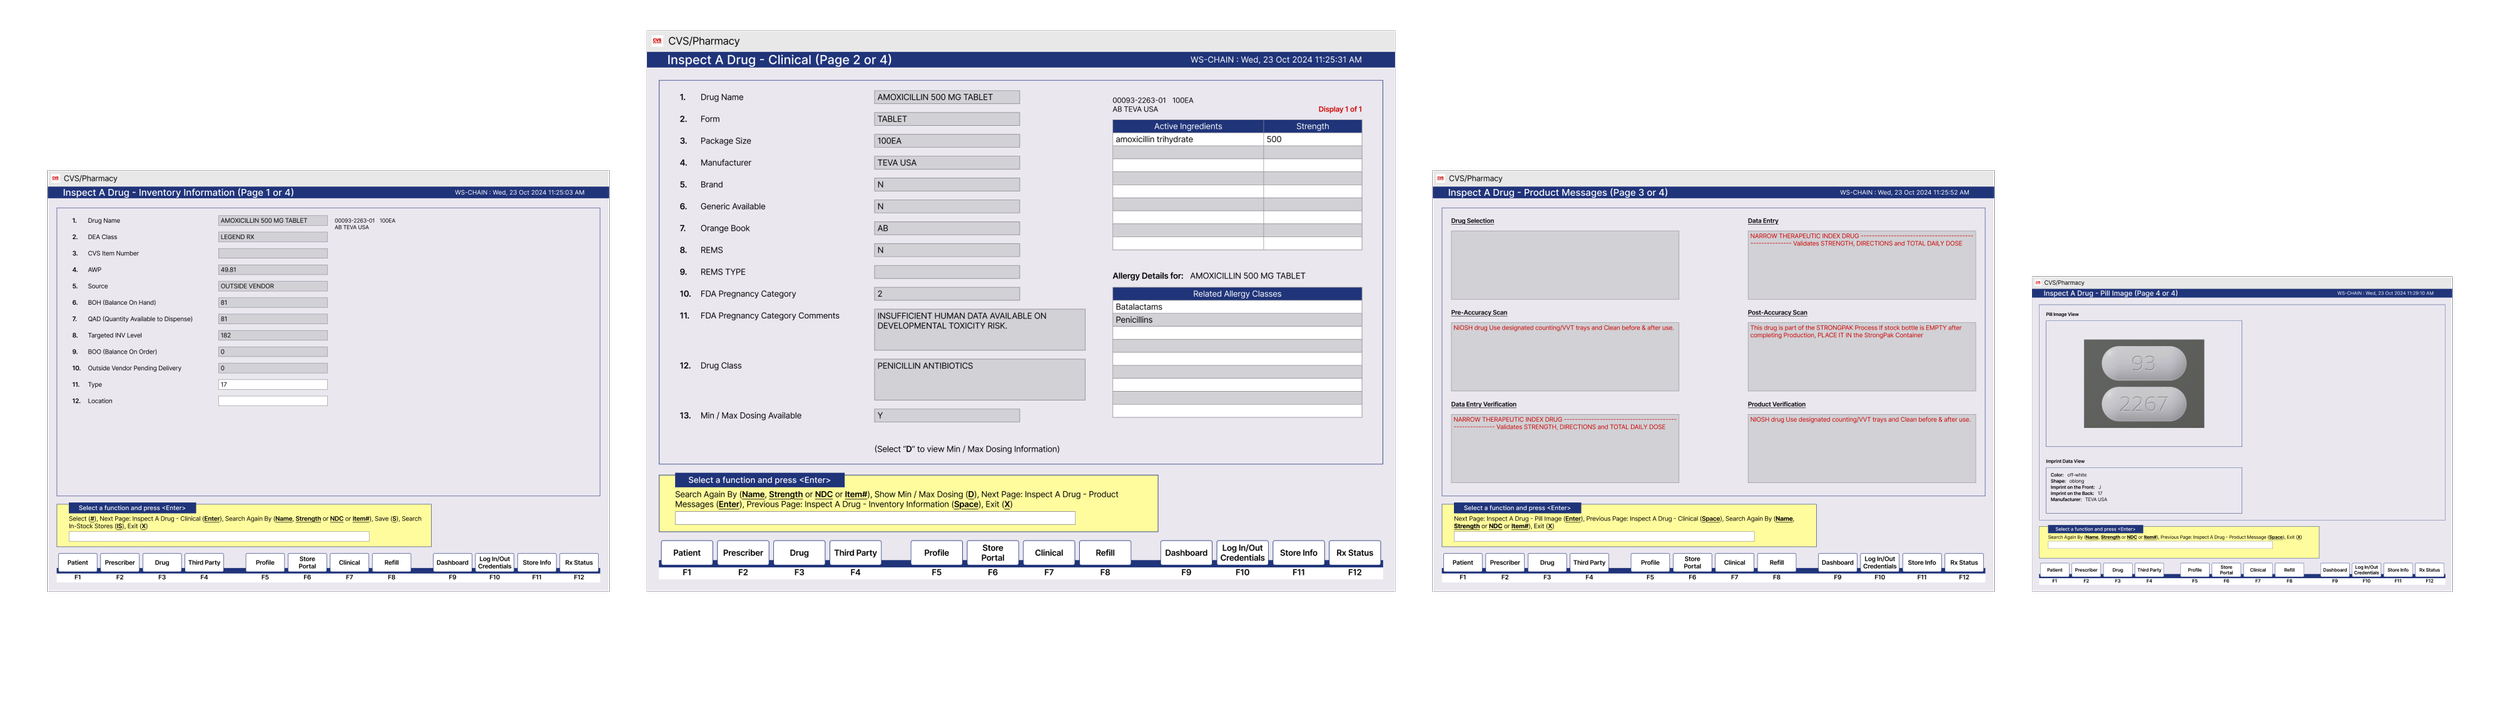Select Prescriber in the Product Messages window
Viewport: 2500px width, 707px height.
[1505, 563]
